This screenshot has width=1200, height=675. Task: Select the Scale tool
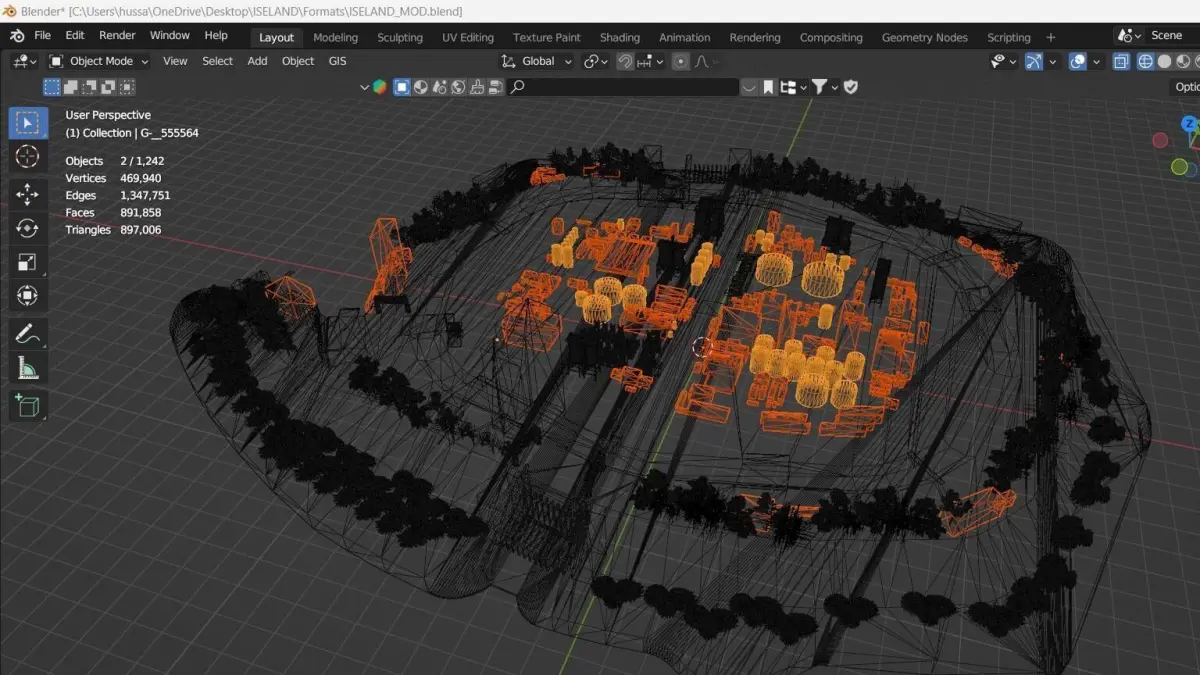tap(27, 262)
